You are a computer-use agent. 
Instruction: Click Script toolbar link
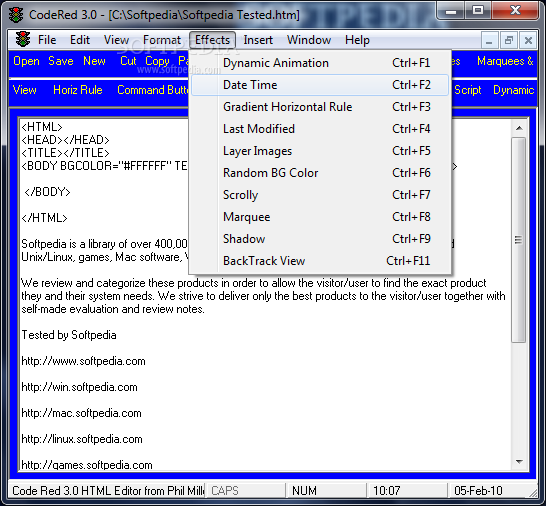[x=468, y=90]
